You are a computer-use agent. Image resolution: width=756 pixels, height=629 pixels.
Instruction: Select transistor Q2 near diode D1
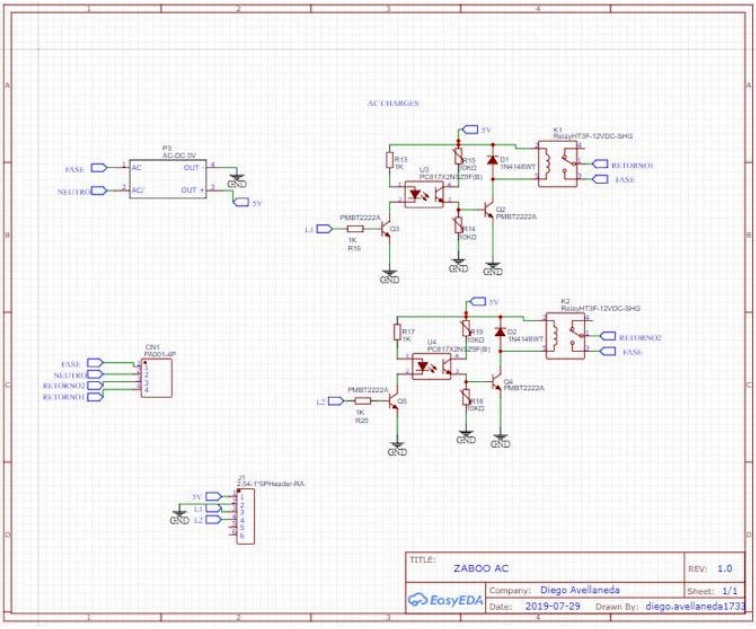coord(489,212)
